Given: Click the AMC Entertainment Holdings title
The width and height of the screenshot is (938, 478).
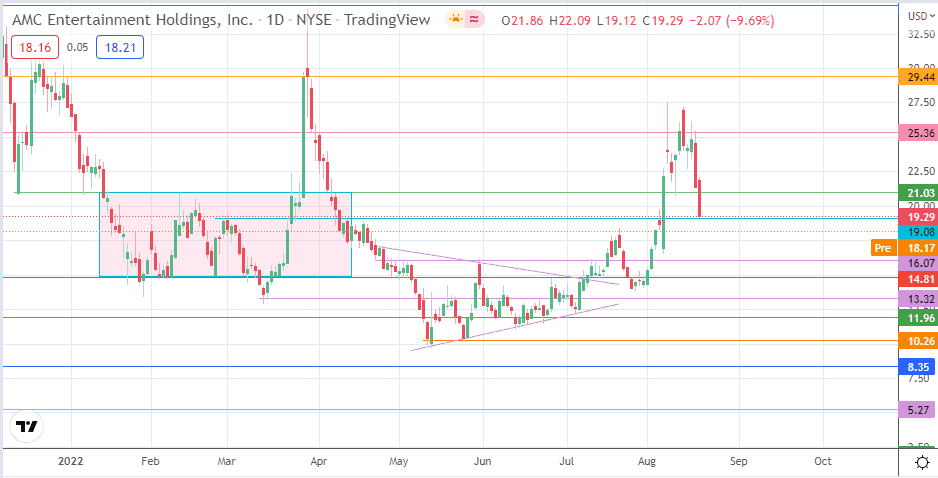Looking at the screenshot, I should point(132,20).
